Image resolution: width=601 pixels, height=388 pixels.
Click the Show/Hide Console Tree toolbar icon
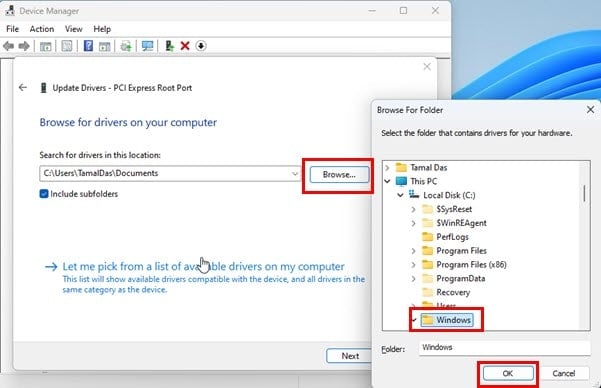pos(46,47)
